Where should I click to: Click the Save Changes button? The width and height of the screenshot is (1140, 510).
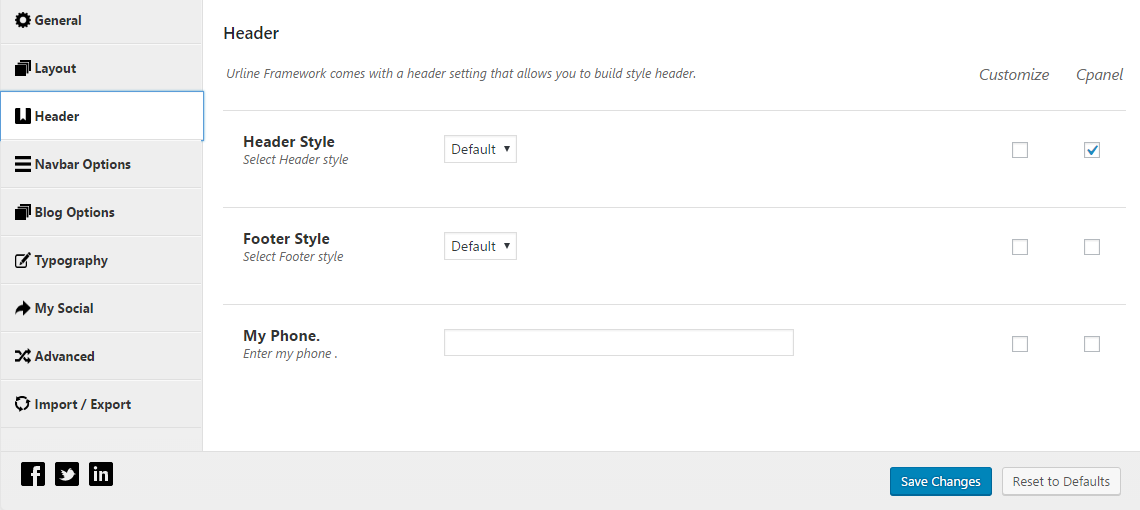point(941,482)
